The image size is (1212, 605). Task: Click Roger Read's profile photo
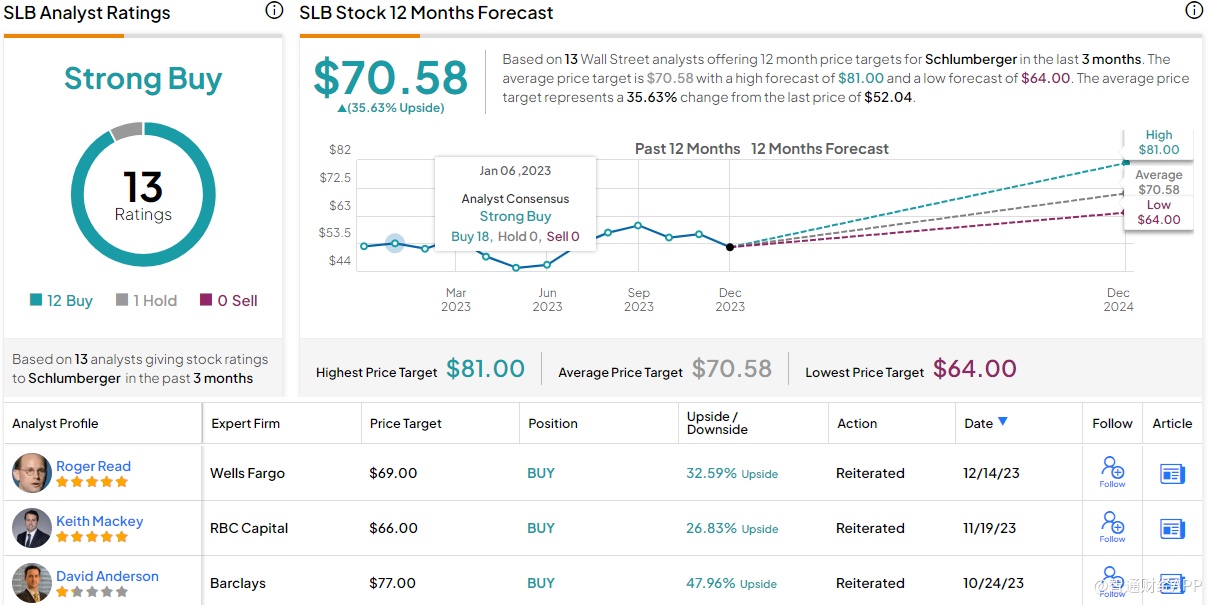[31, 473]
